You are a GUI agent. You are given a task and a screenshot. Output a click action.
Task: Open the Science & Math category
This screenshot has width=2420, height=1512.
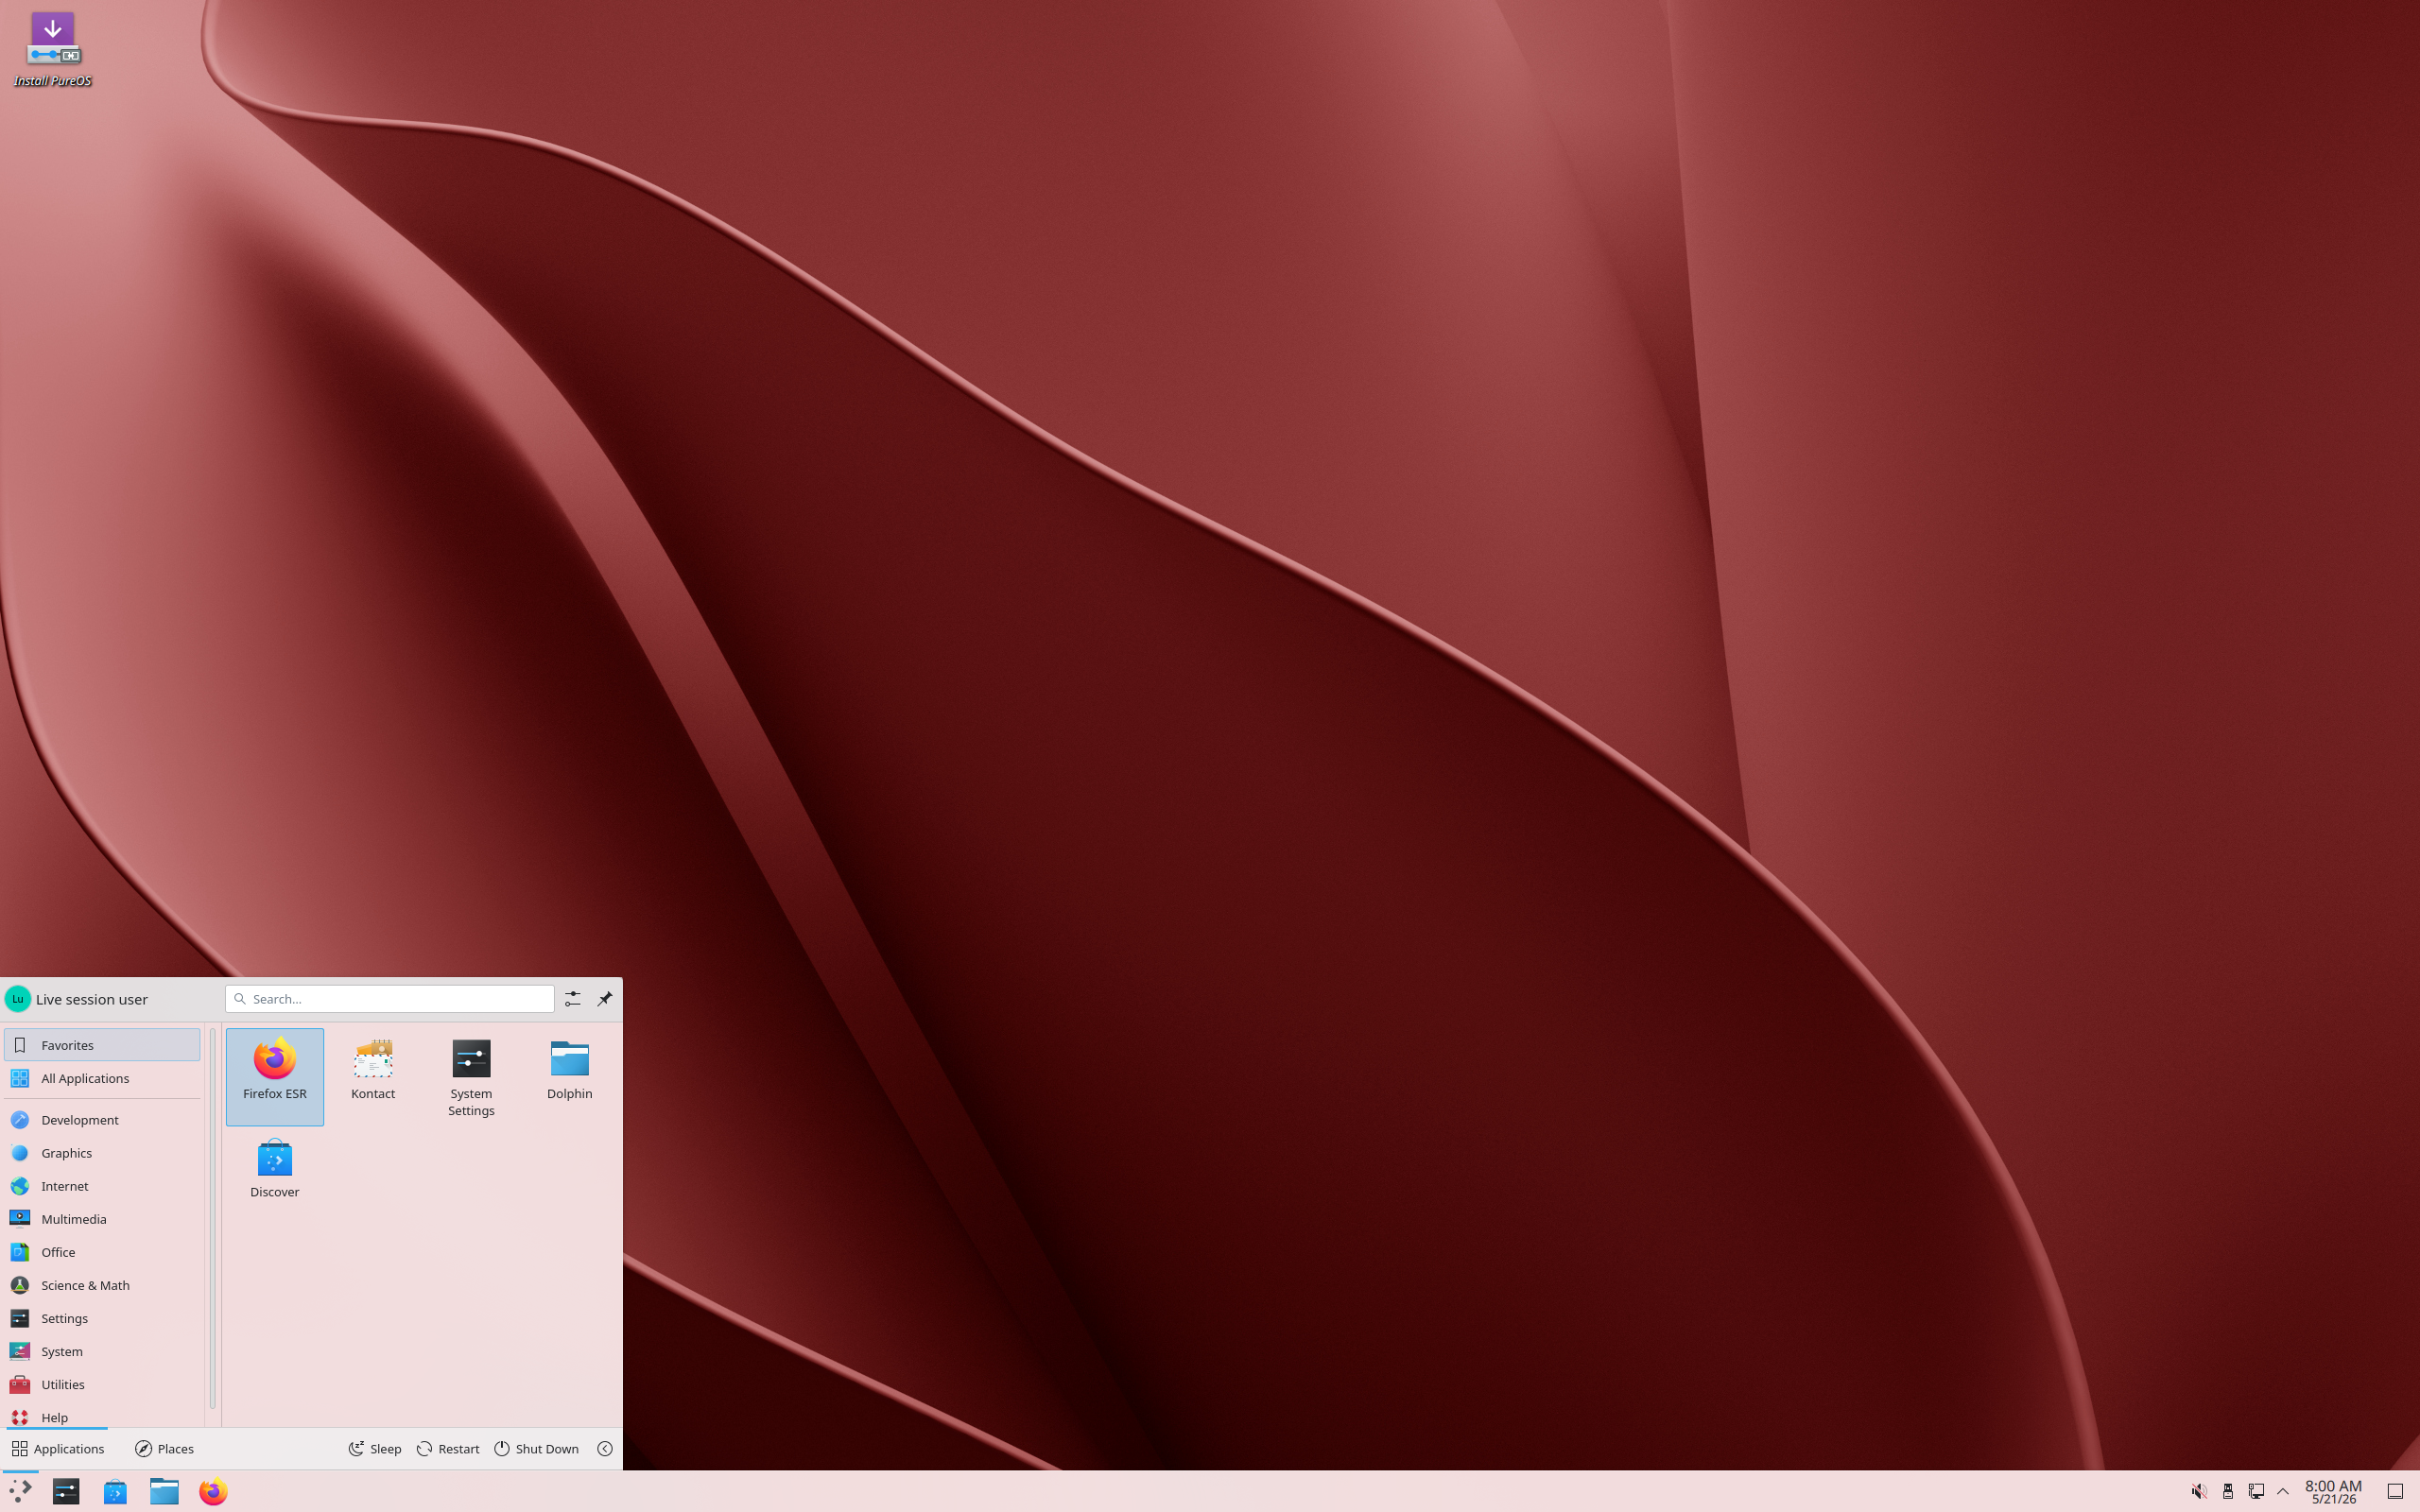coord(102,1285)
